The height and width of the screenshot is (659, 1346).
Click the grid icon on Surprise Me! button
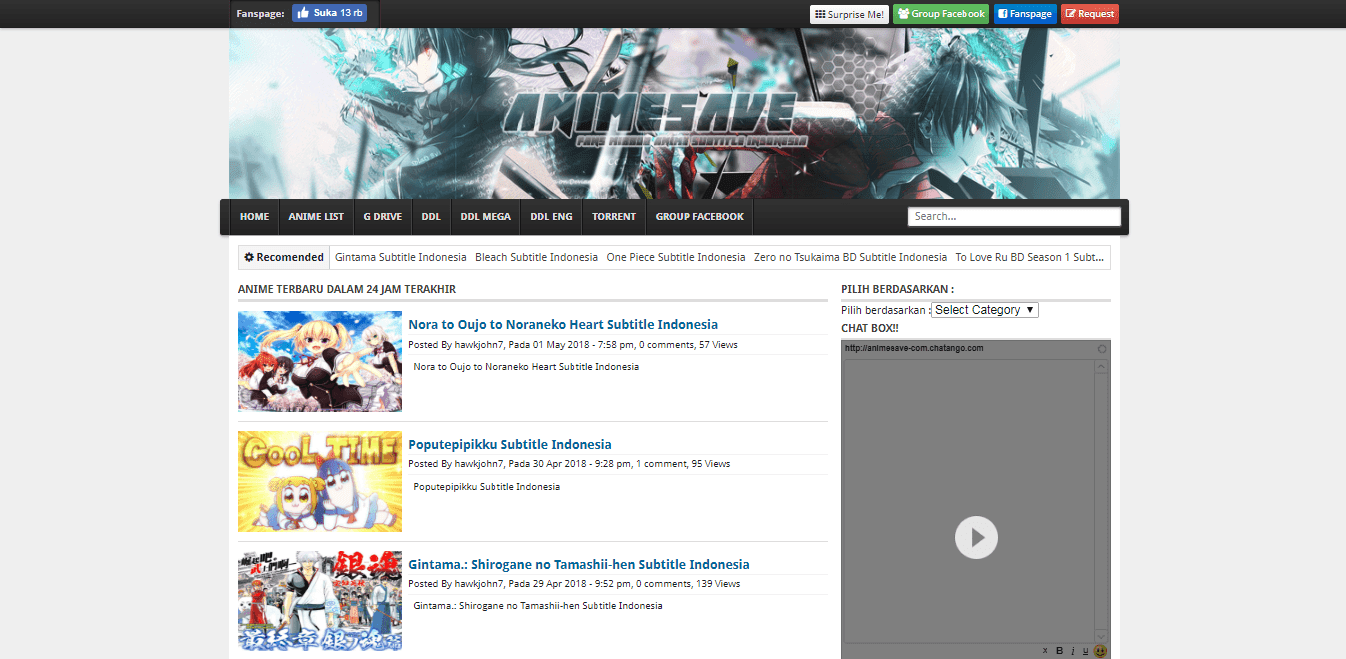click(x=822, y=14)
